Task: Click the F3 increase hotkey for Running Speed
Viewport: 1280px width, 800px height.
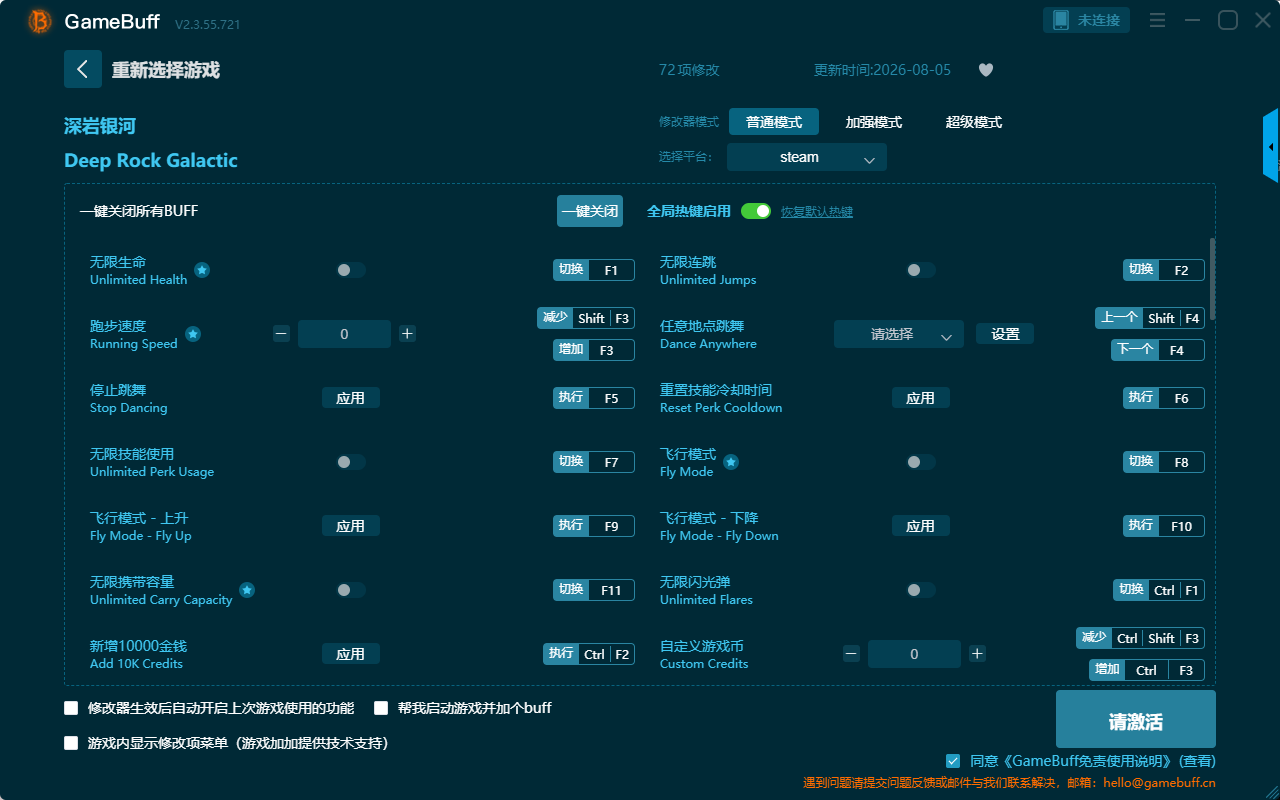Action: [594, 350]
